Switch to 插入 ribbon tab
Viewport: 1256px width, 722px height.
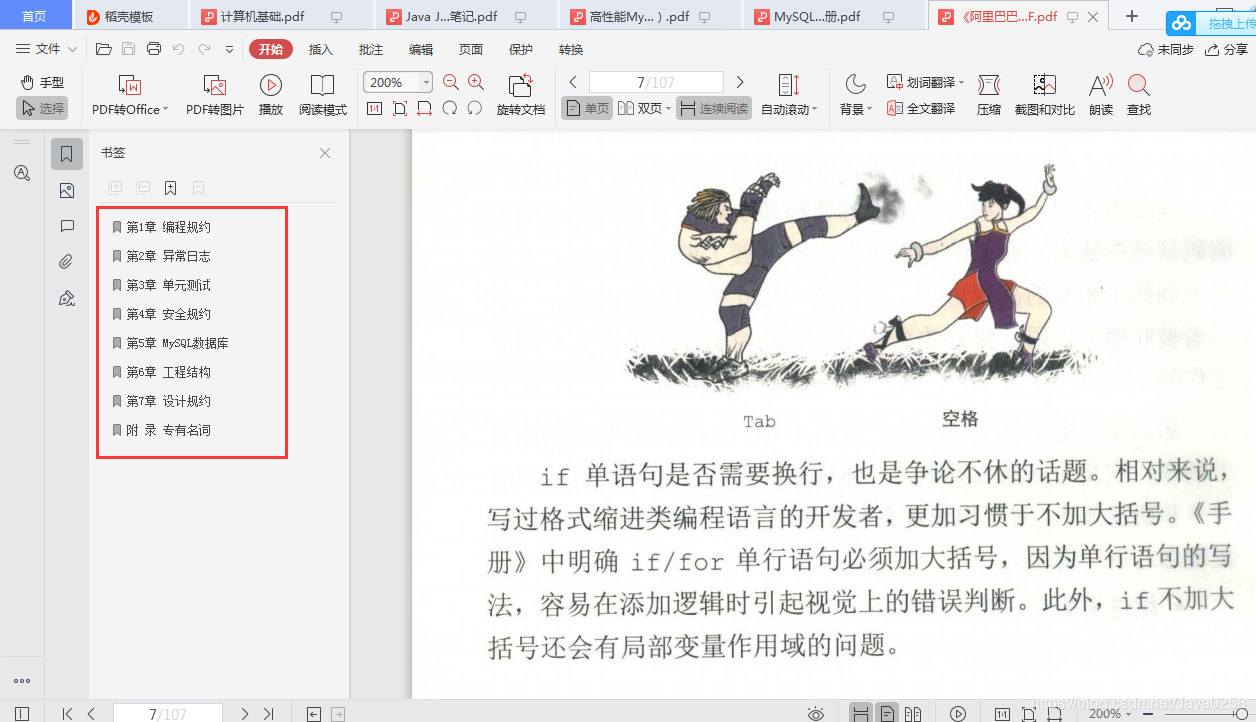pos(321,50)
